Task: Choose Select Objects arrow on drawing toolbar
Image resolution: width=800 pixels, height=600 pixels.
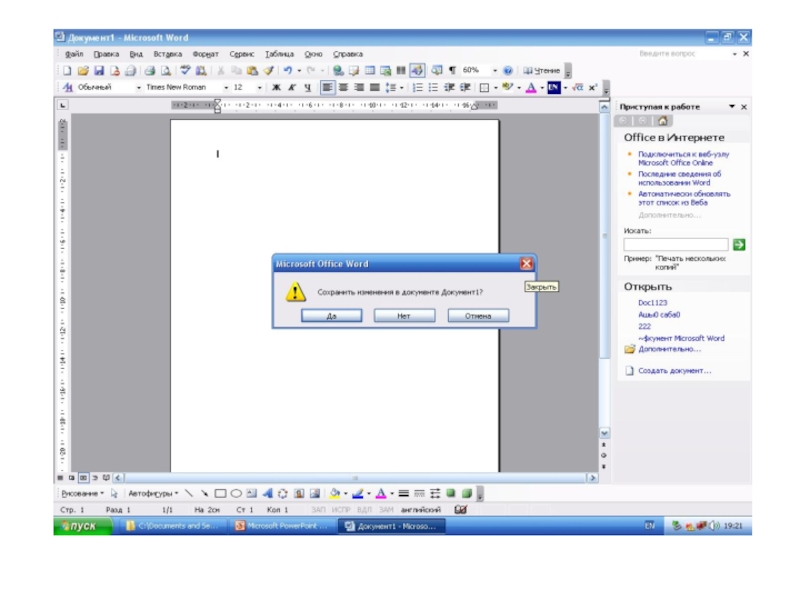Action: click(114, 493)
